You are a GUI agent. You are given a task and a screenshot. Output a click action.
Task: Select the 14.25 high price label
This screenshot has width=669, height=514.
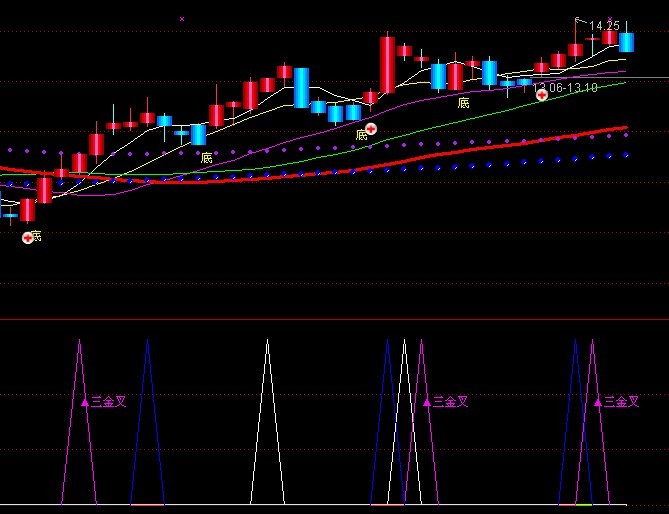coord(604,26)
